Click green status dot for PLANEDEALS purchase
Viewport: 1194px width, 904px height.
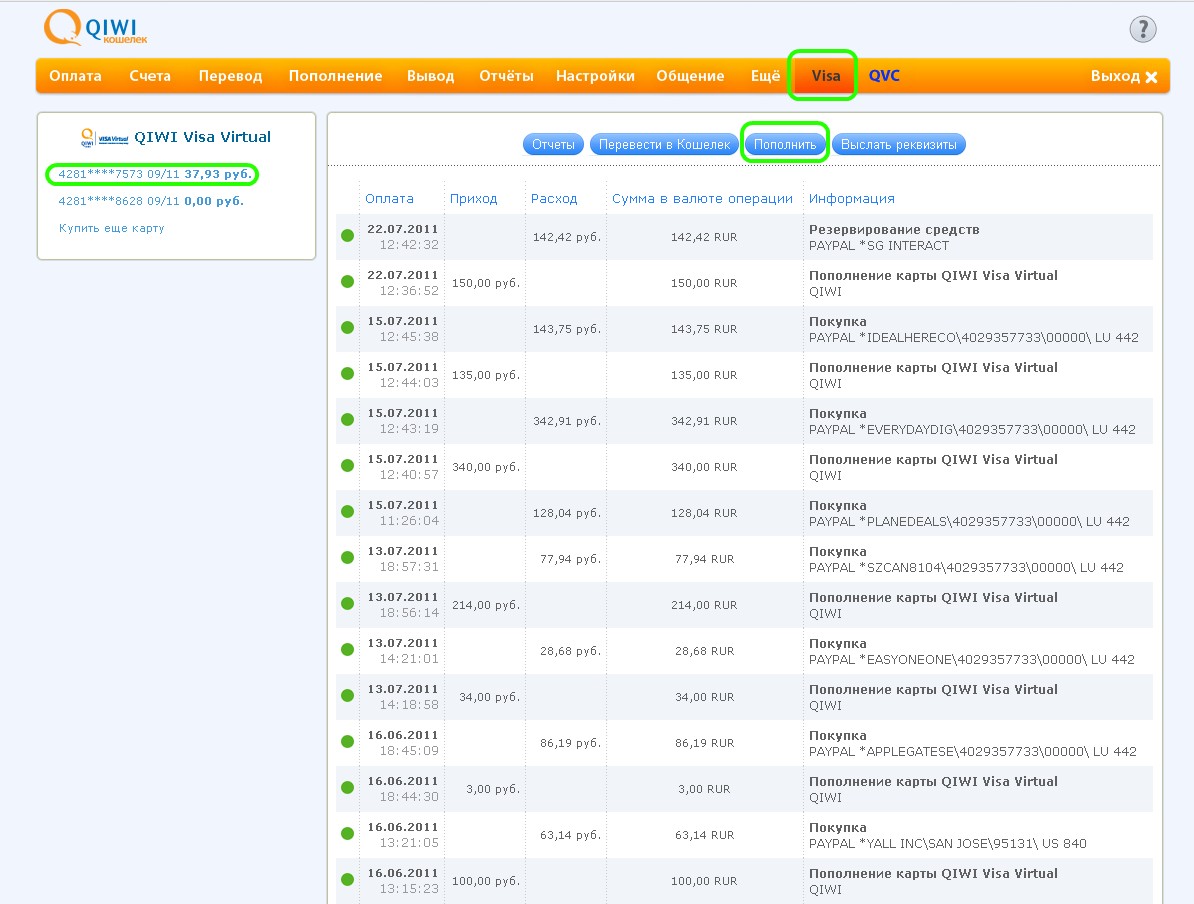(347, 512)
